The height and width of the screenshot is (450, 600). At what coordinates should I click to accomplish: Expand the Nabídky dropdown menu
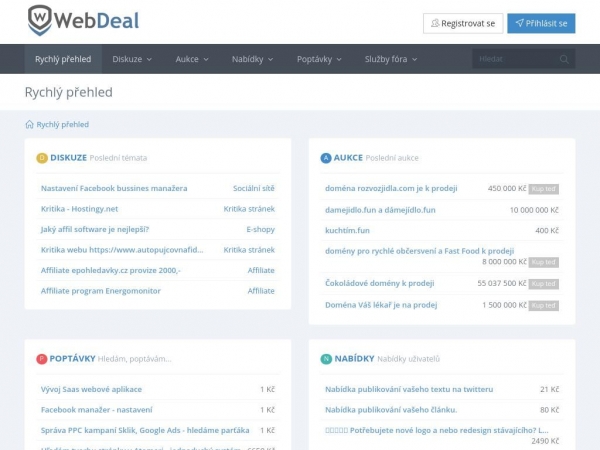pos(252,59)
